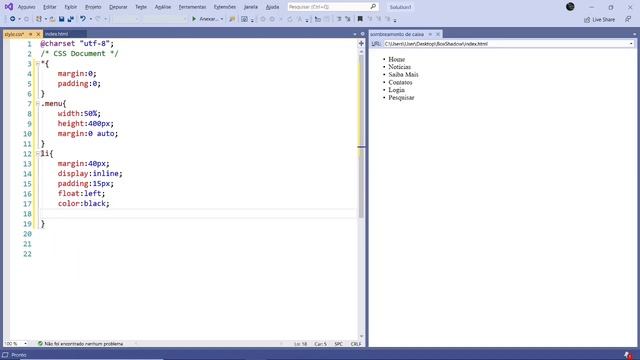Click the editor vertical scrollbar thumb
This screenshot has width=640, height=360.
click(x=361, y=136)
